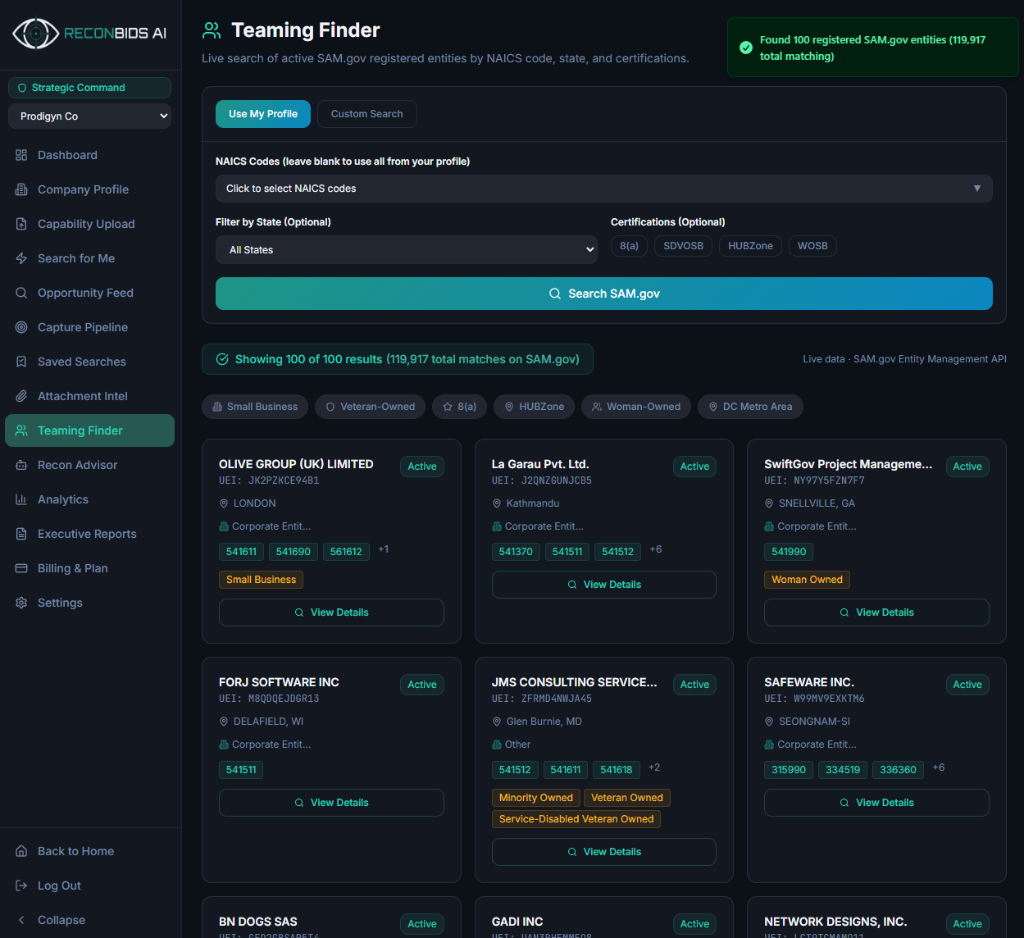This screenshot has height=938, width=1024.
Task: Click the 'Service-Disabled Veteran Owned' tag
Action: tap(576, 820)
